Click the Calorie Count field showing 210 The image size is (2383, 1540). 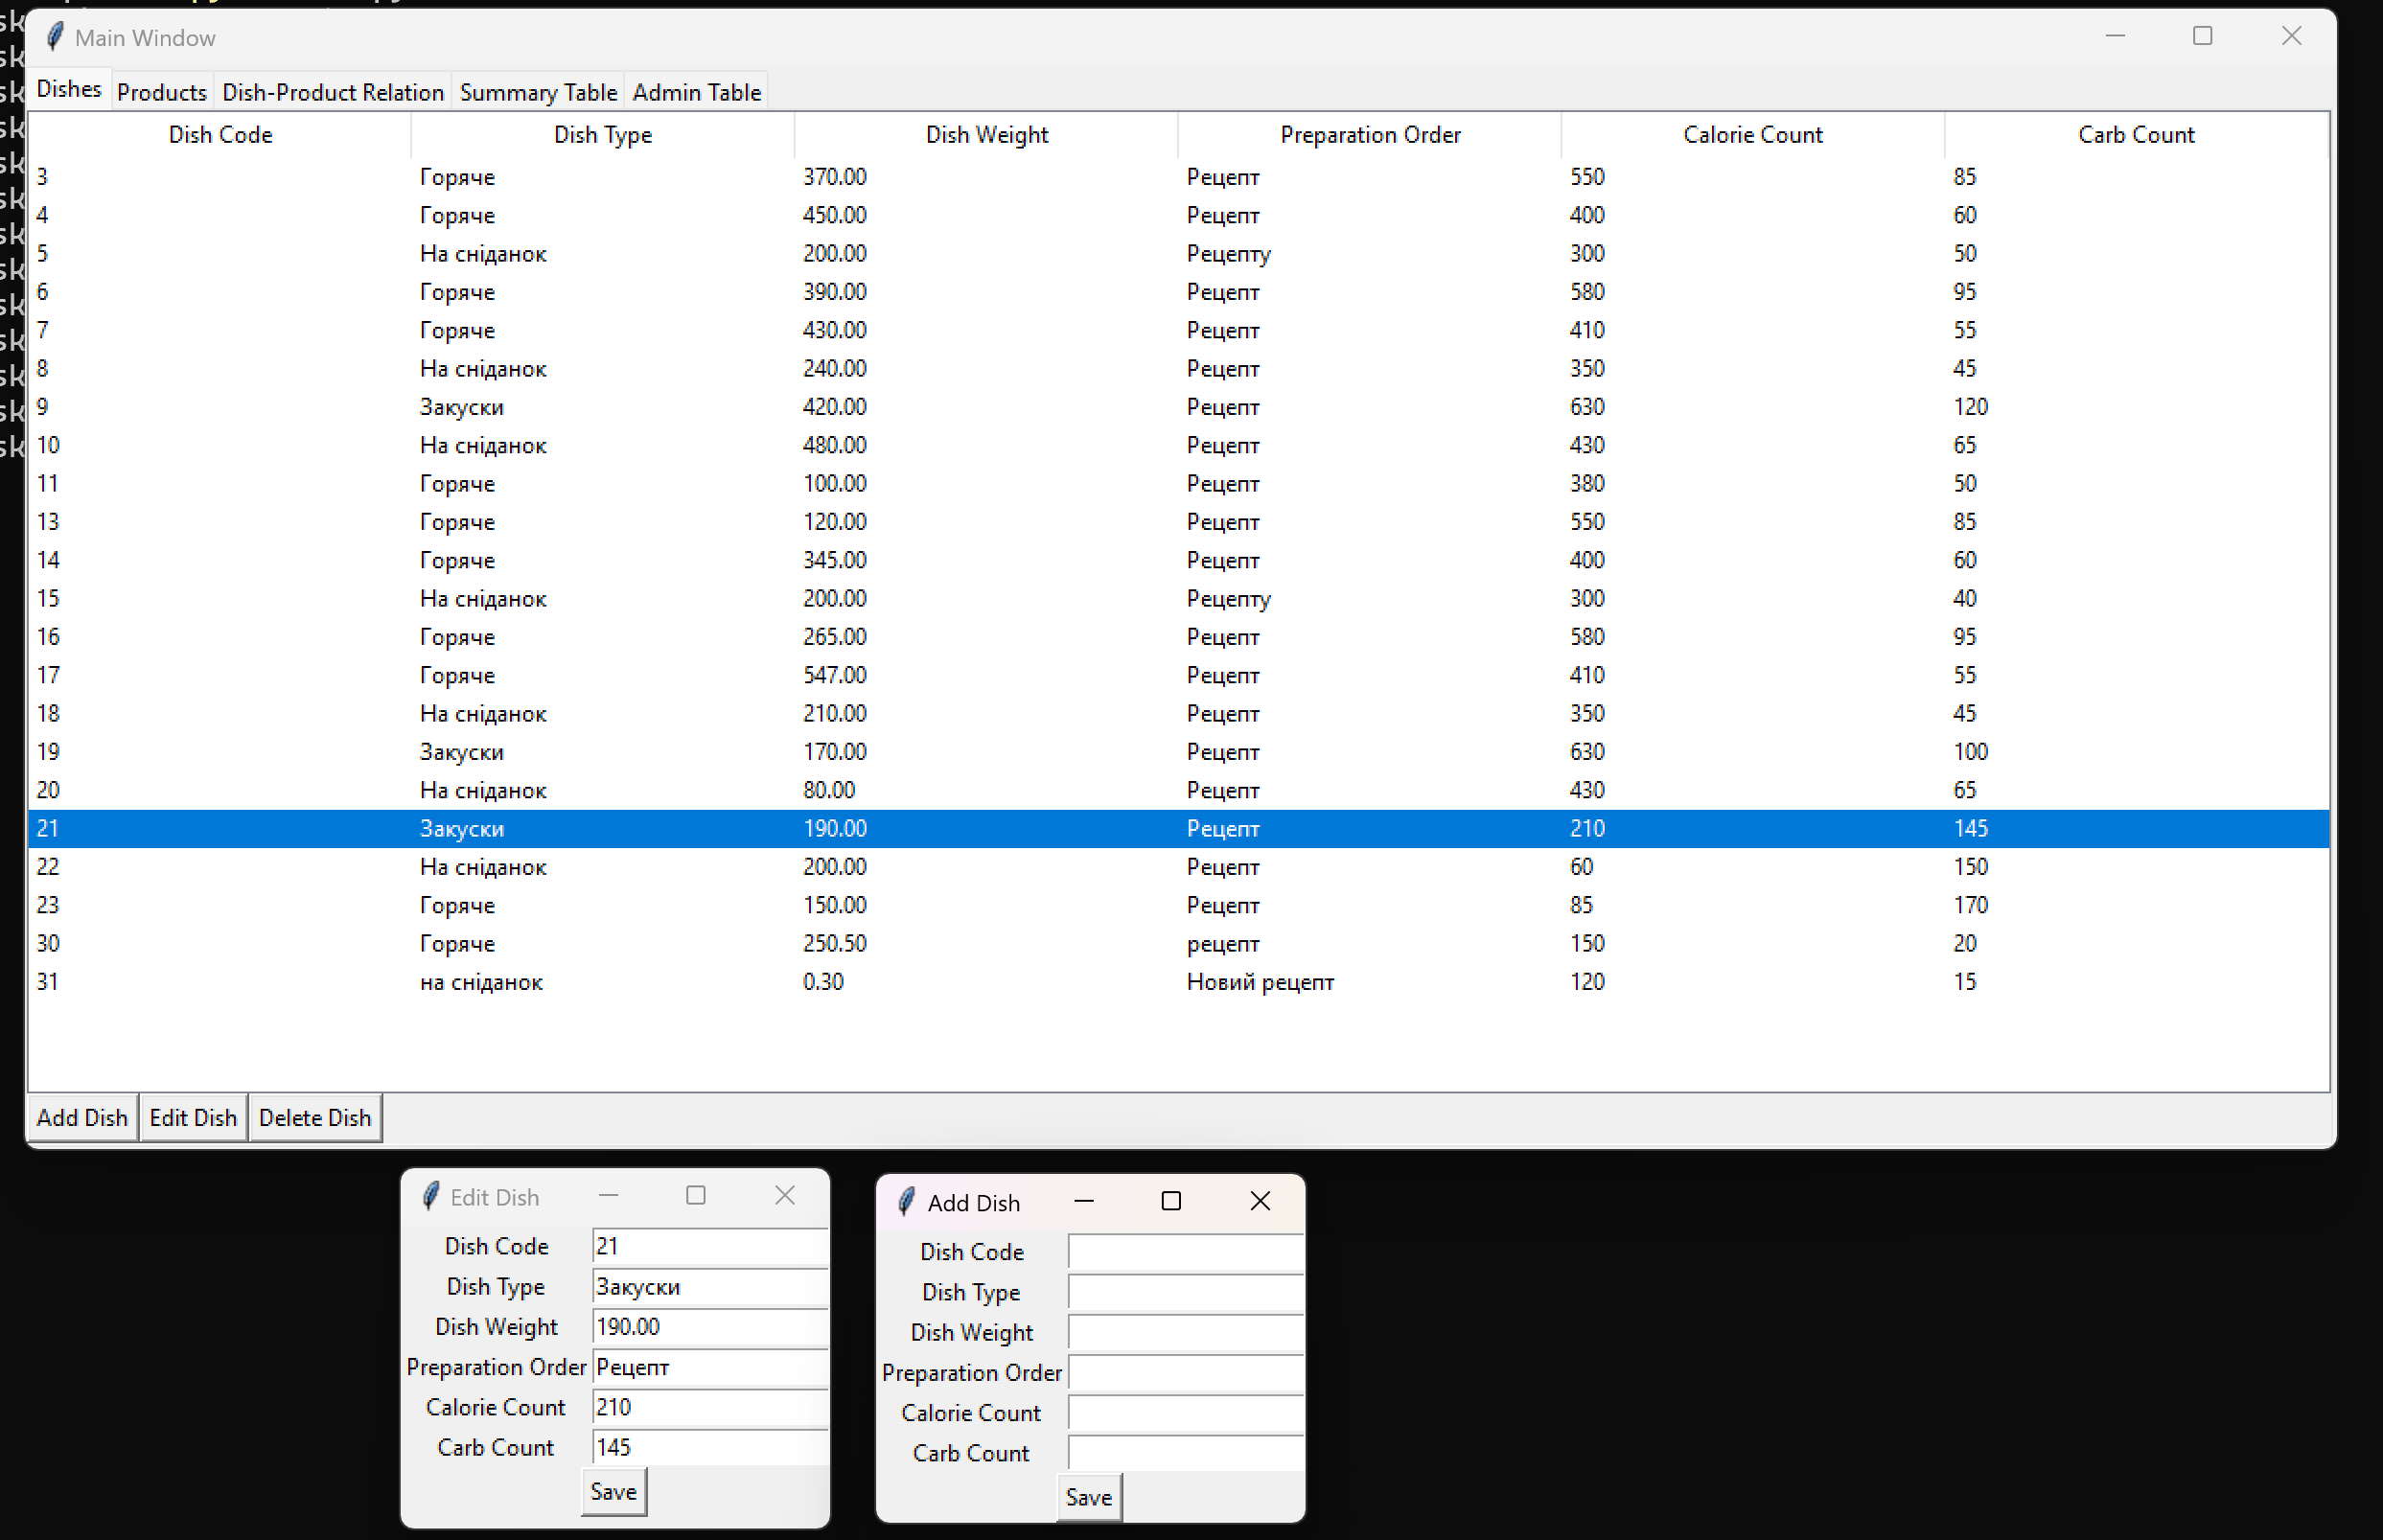click(709, 1406)
